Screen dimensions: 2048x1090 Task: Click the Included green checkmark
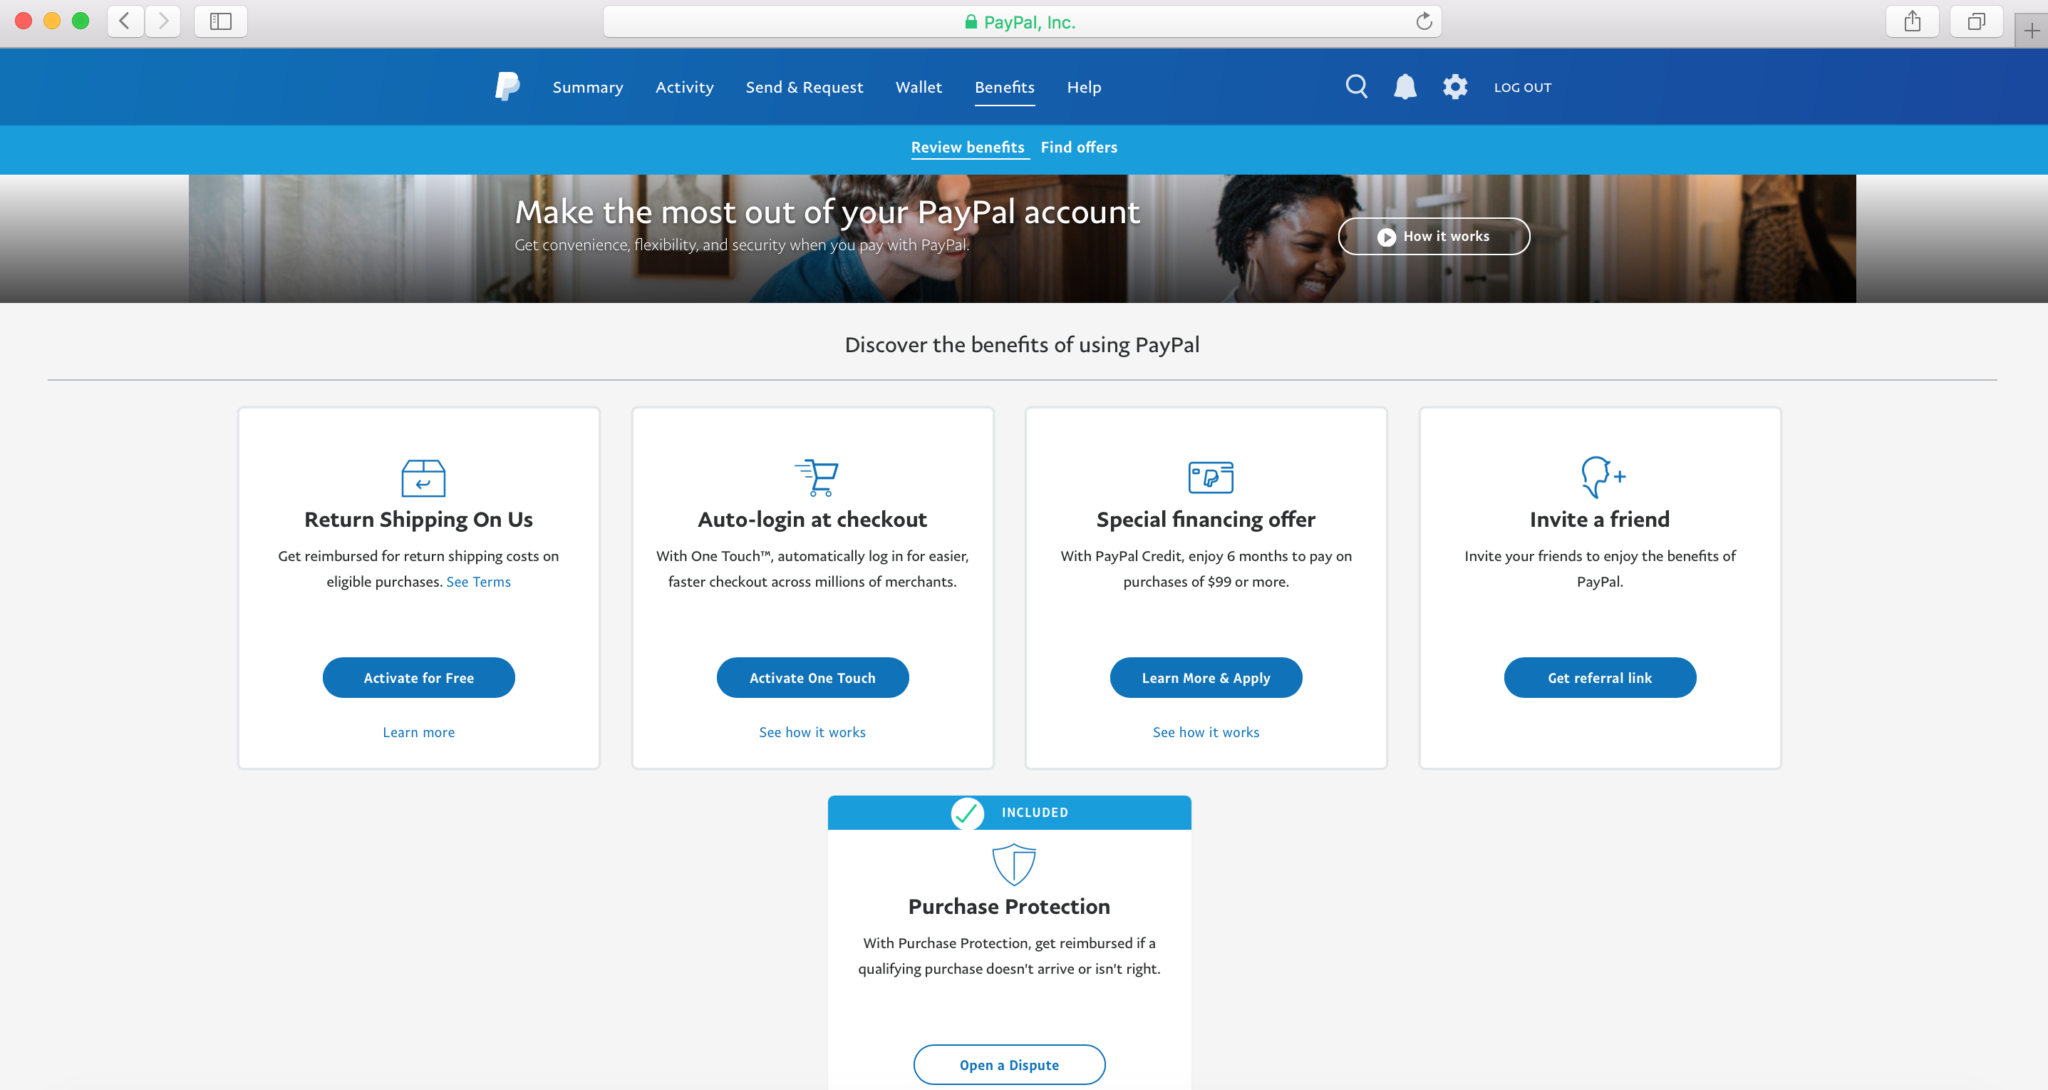click(967, 813)
